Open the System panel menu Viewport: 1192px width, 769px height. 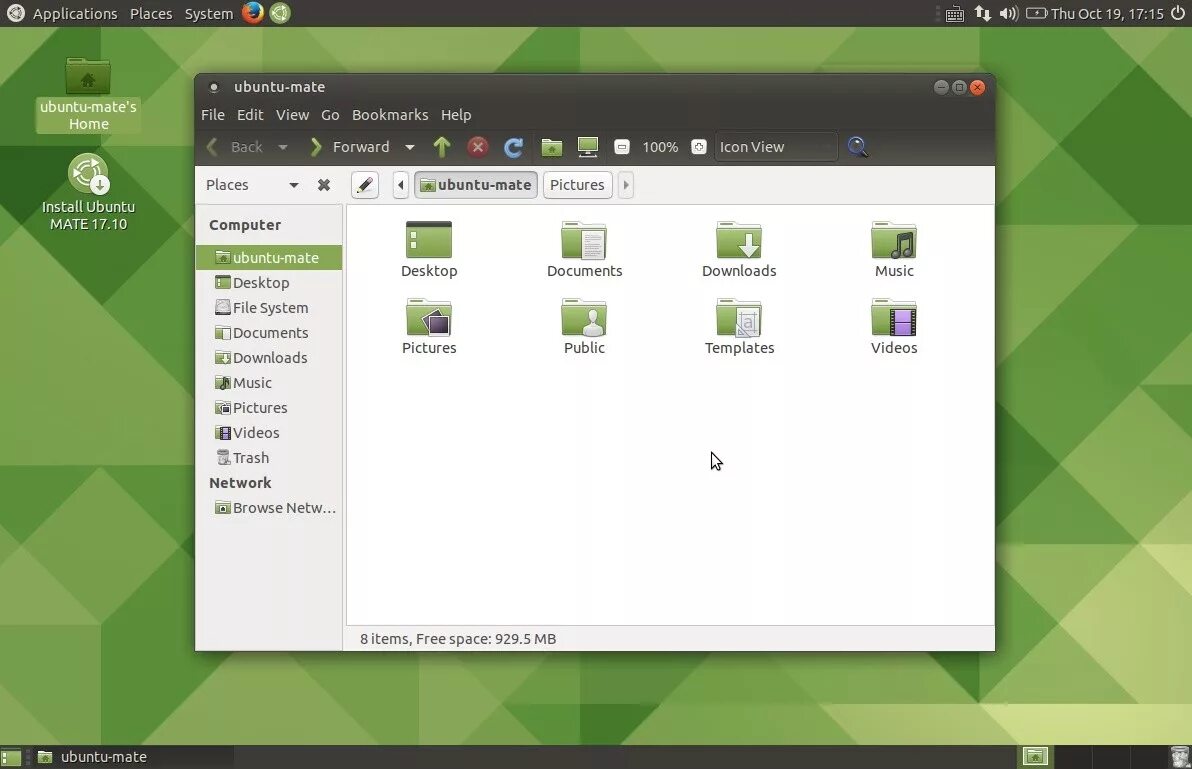click(209, 14)
